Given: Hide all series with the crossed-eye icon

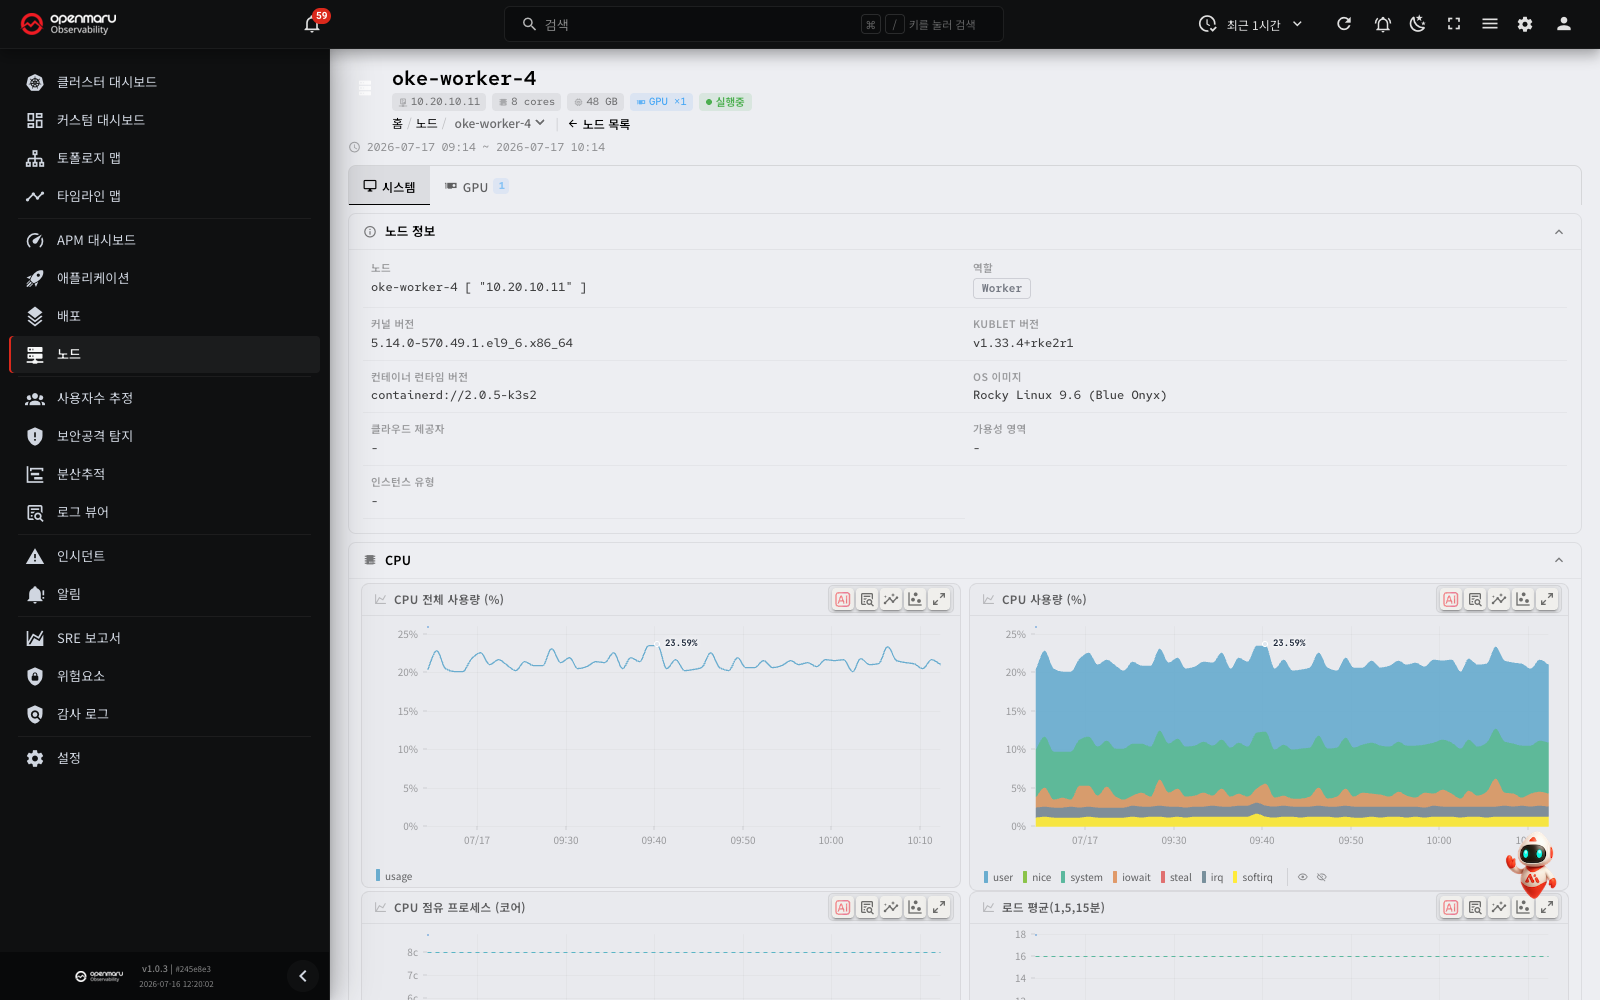Looking at the screenshot, I should pos(1322,877).
